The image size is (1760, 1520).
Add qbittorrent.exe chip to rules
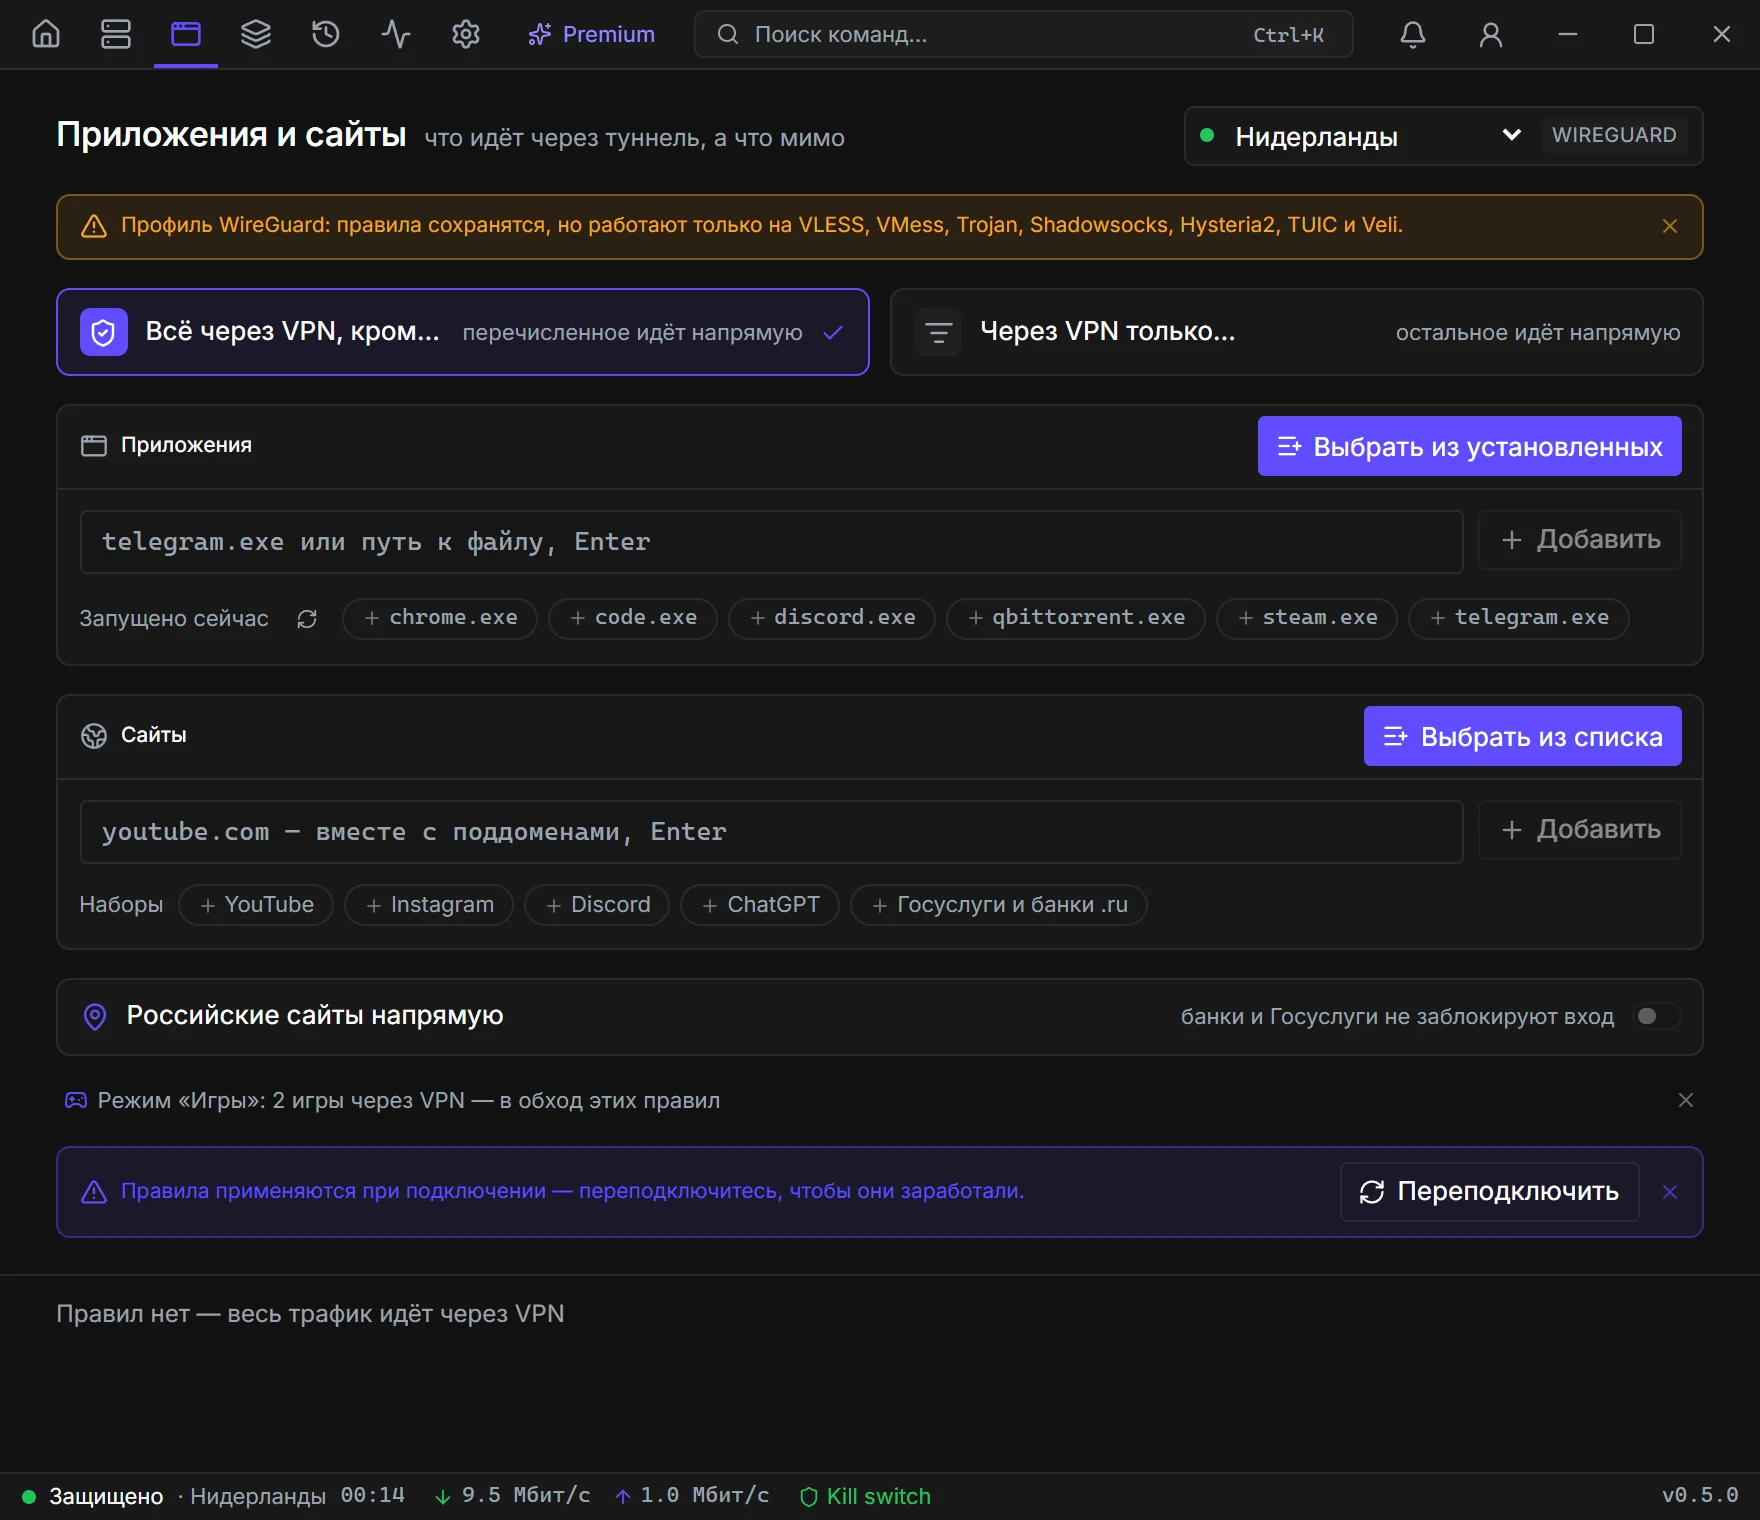click(1076, 618)
